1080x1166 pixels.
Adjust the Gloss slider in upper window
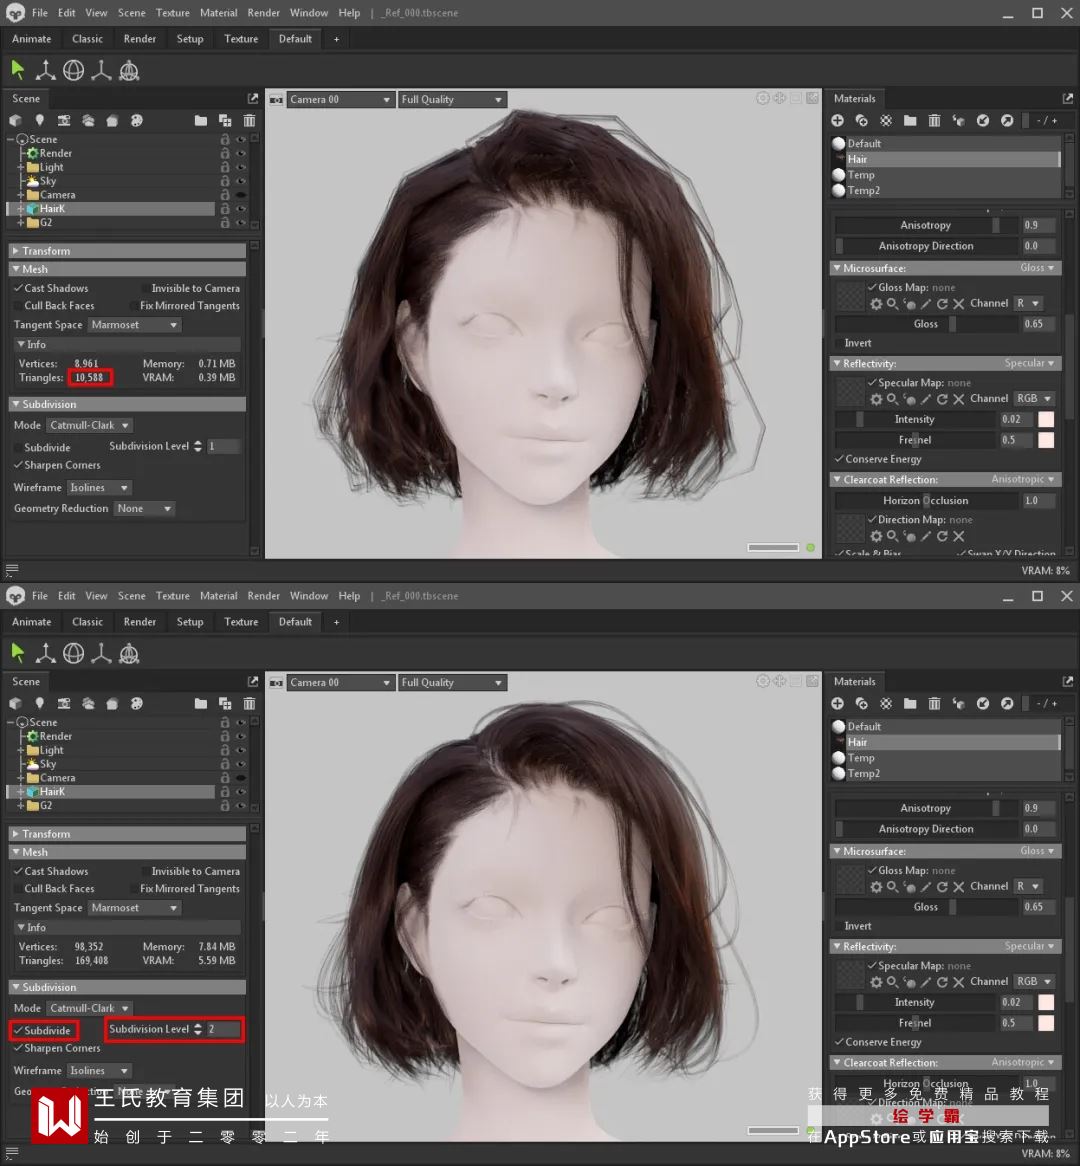click(926, 324)
